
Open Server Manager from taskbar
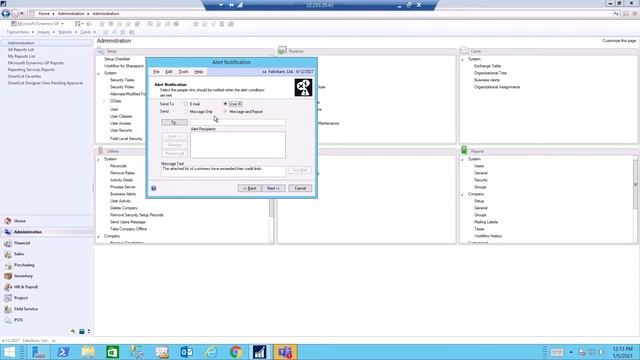tap(38, 352)
